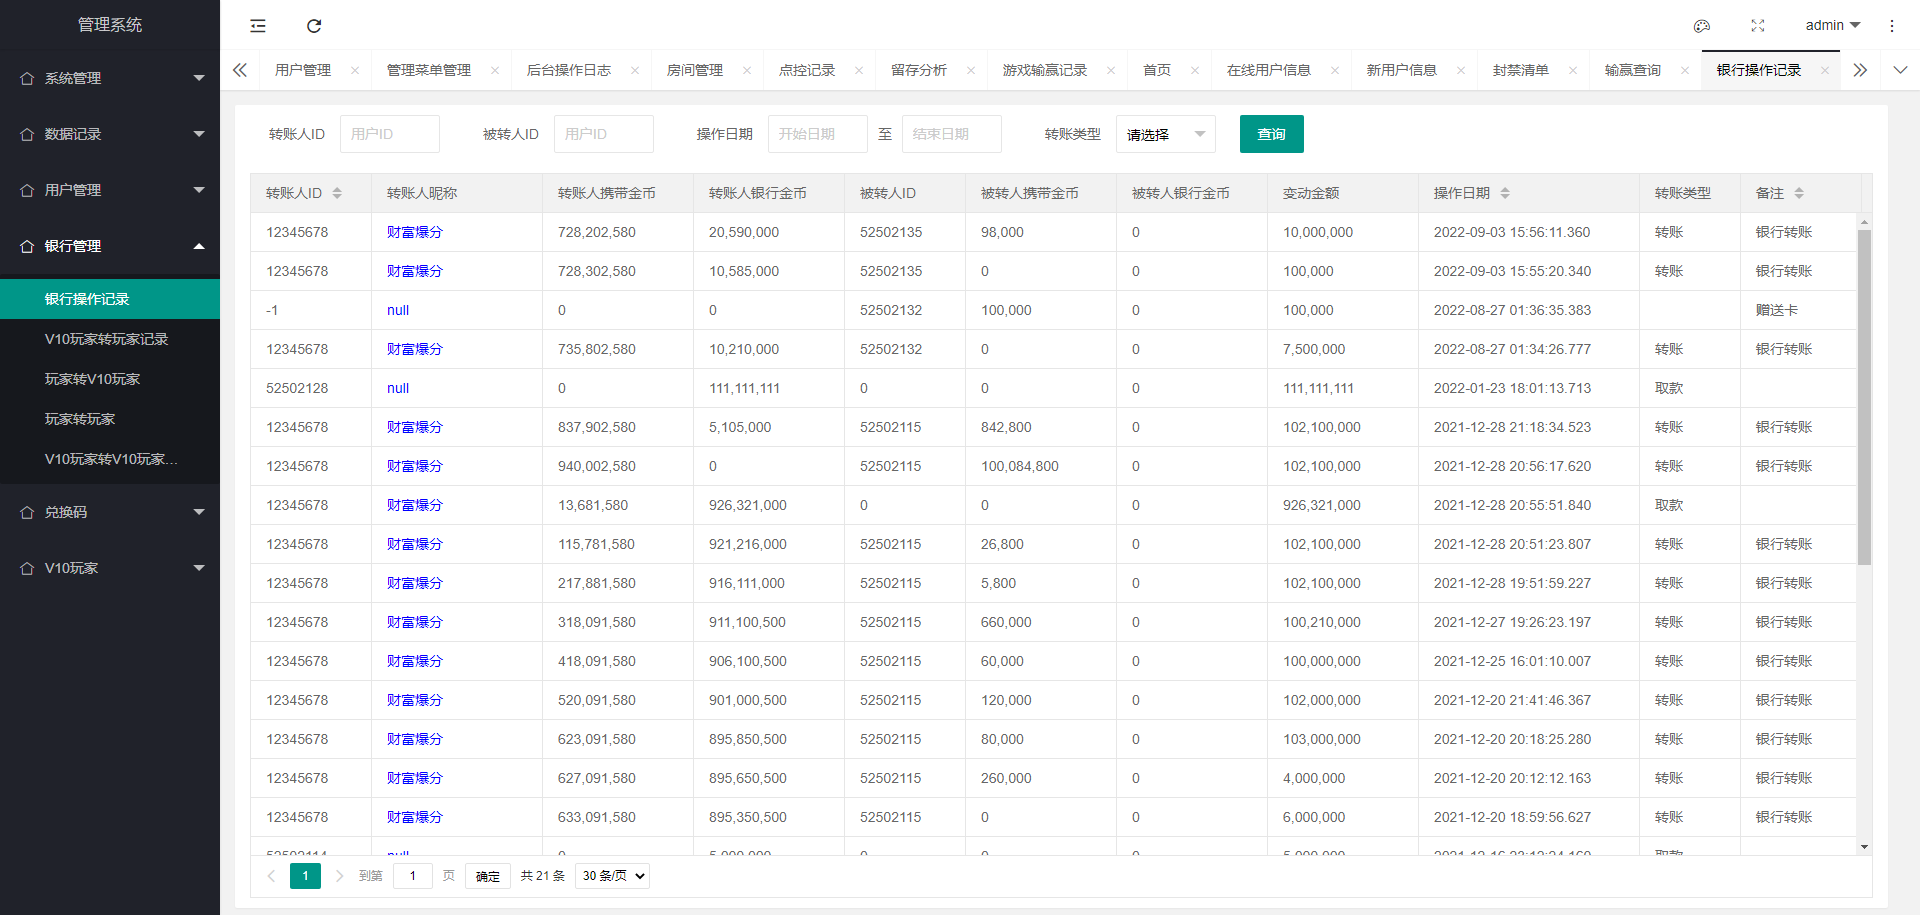This screenshot has width=1920, height=915.
Task: Click the 被转人ID input field
Action: (603, 133)
